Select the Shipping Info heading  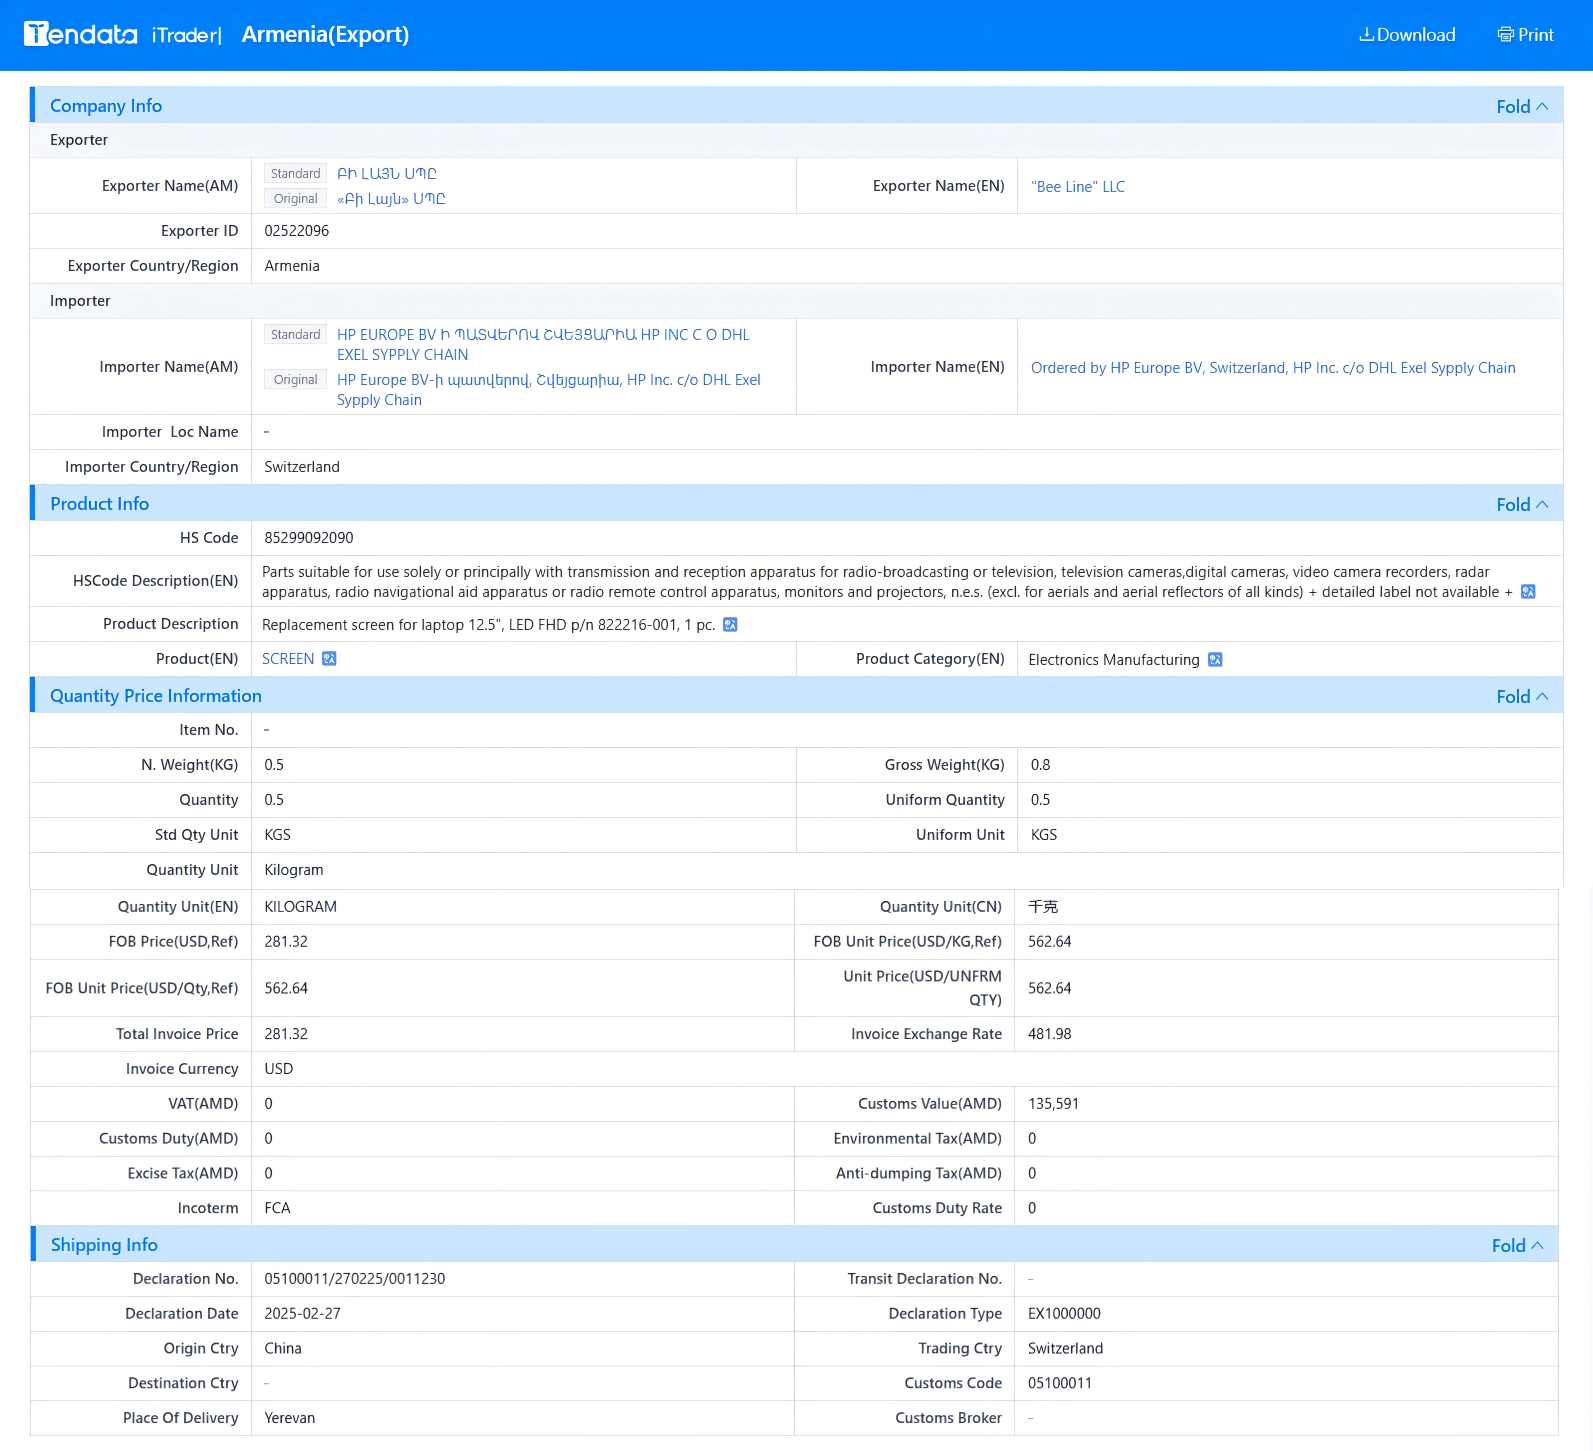pyautogui.click(x=104, y=1245)
